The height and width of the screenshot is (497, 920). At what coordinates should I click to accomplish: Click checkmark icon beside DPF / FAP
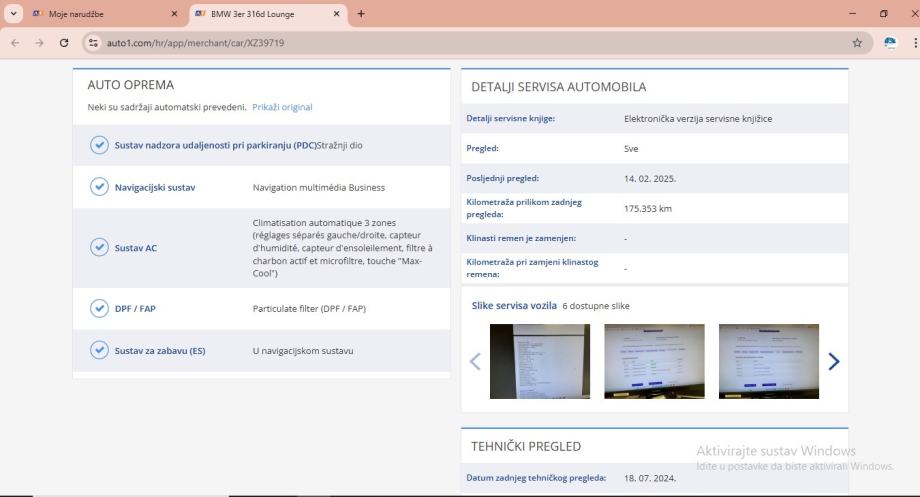tap(99, 308)
